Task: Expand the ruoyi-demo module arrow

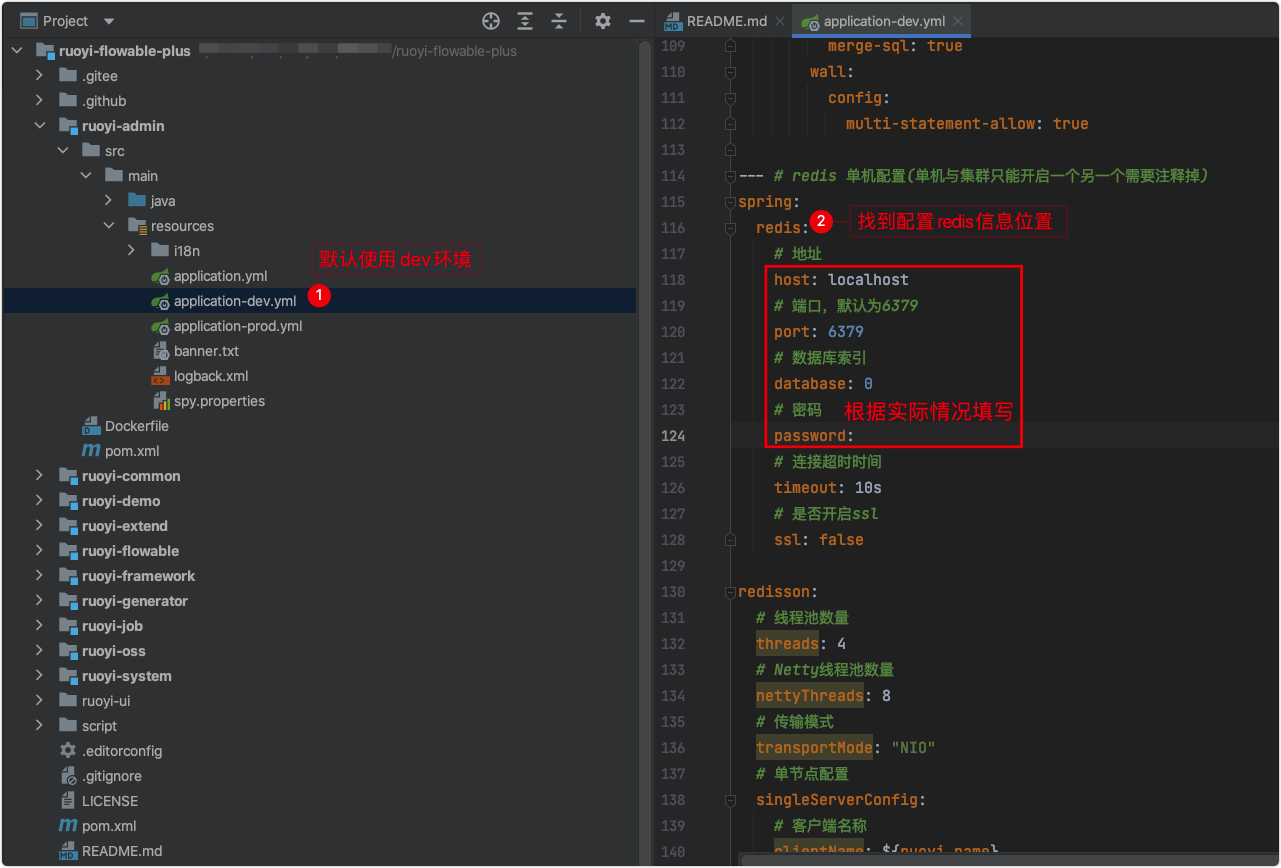Action: pyautogui.click(x=39, y=501)
